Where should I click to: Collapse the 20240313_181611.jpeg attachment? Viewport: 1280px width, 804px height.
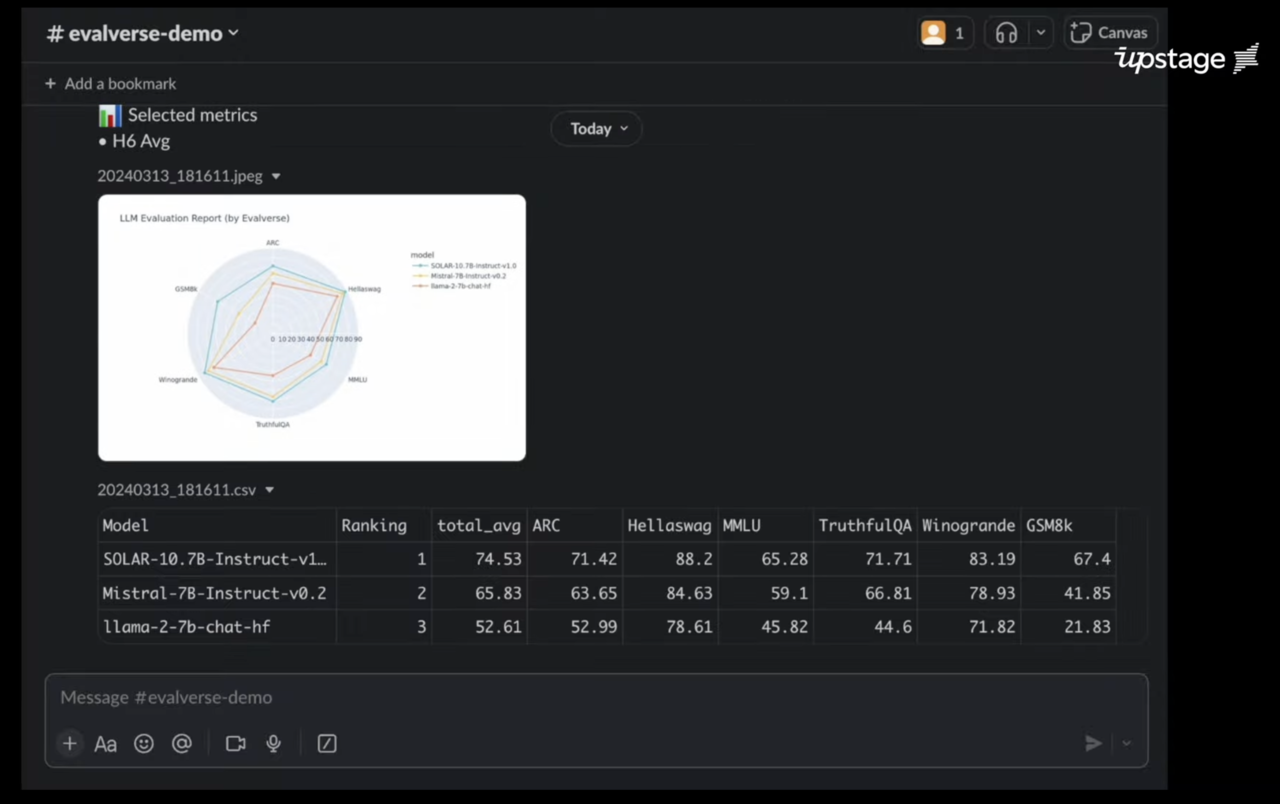[276, 176]
